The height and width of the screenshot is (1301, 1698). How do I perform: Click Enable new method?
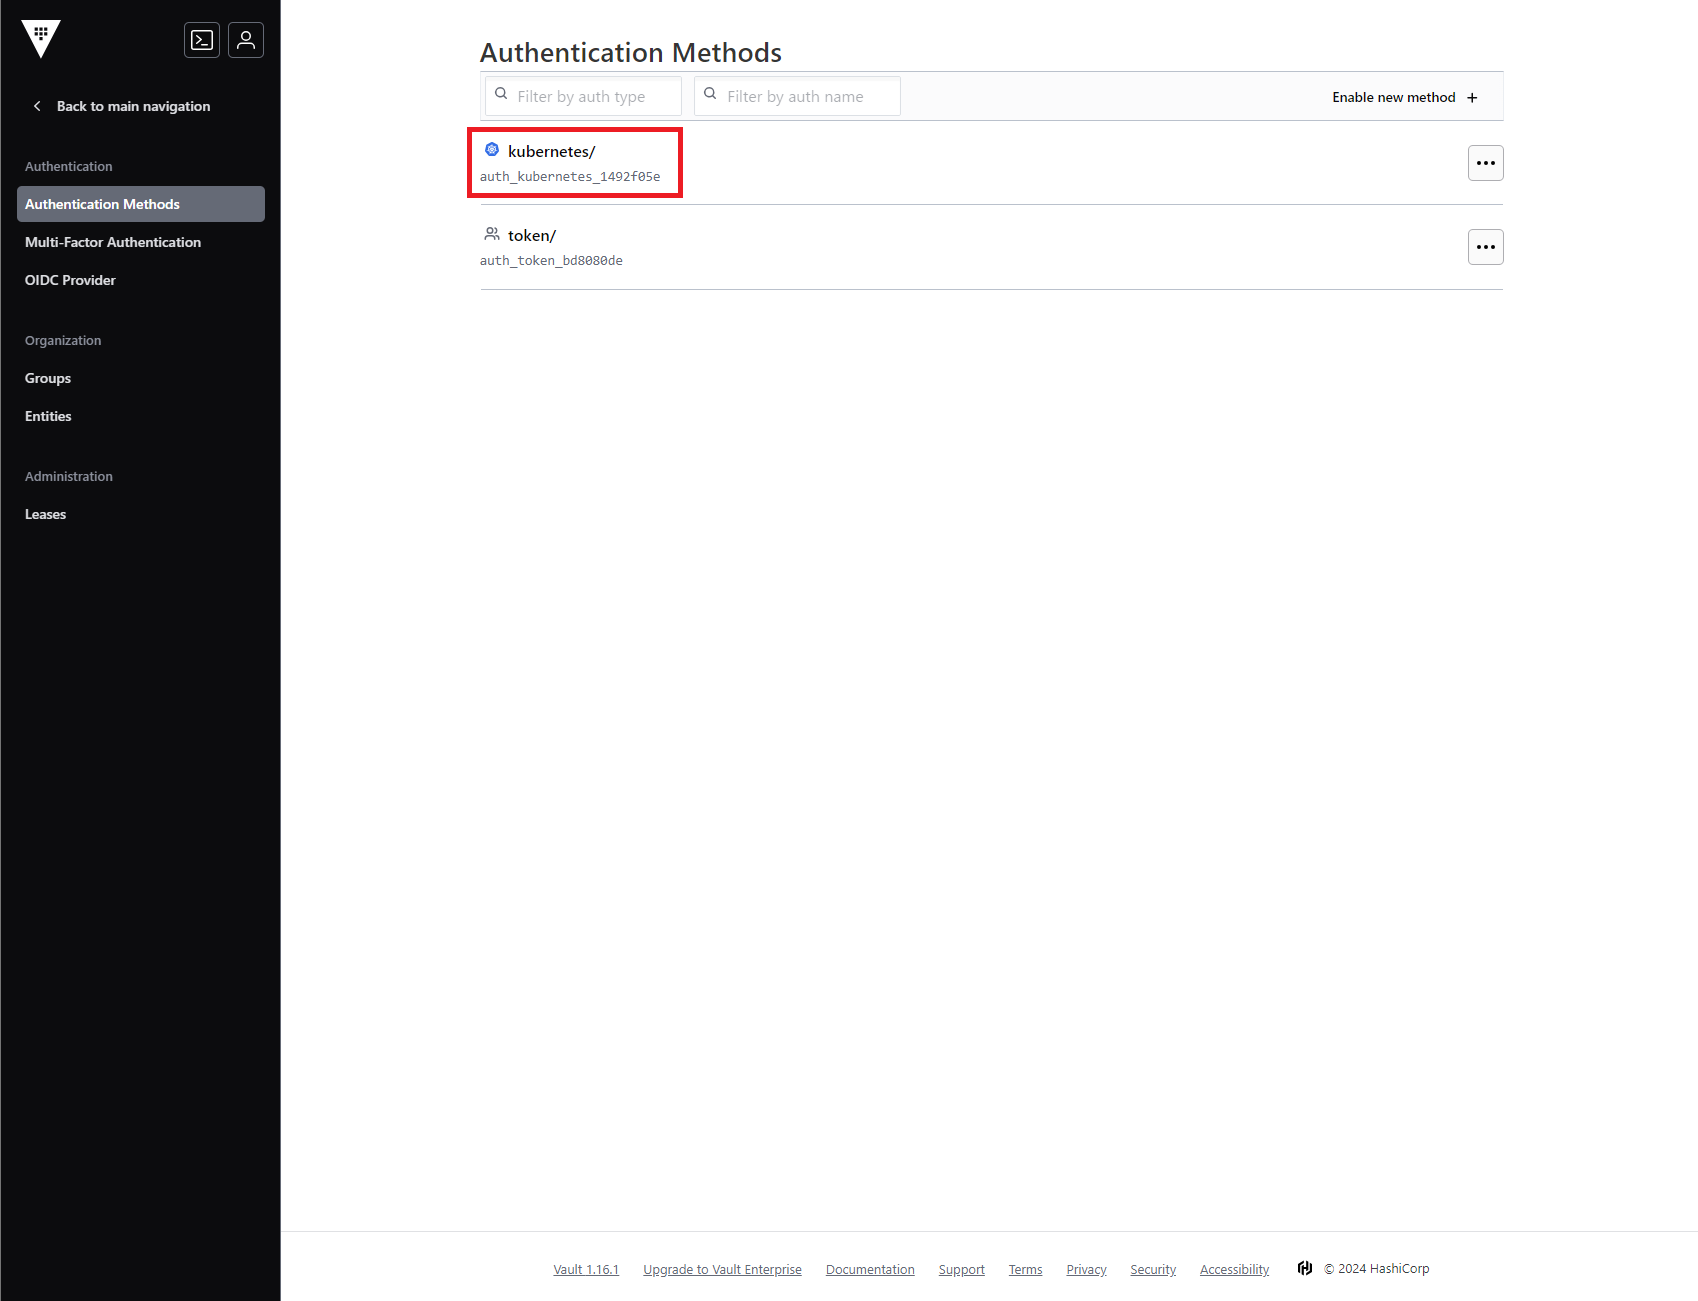click(1405, 97)
